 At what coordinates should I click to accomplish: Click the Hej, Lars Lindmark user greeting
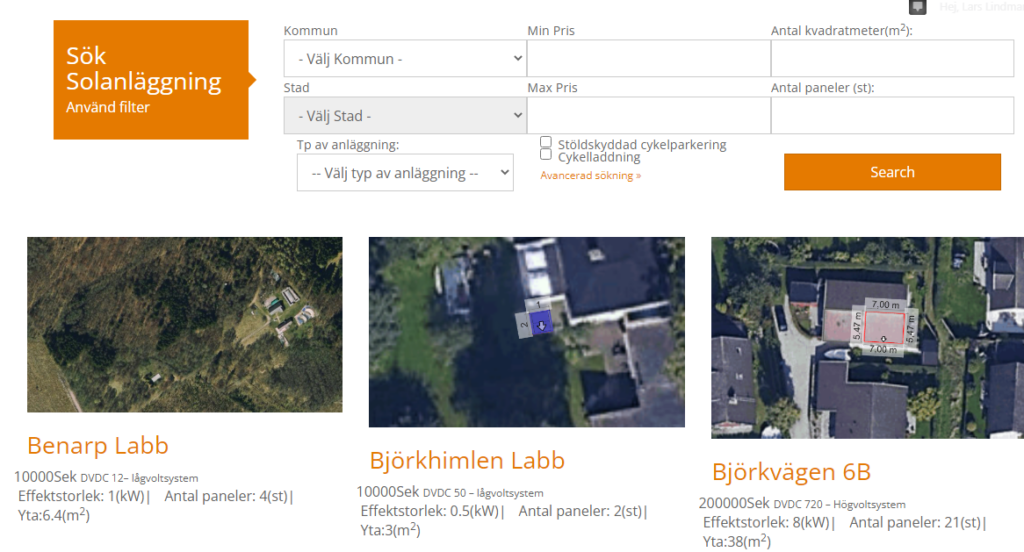980,7
